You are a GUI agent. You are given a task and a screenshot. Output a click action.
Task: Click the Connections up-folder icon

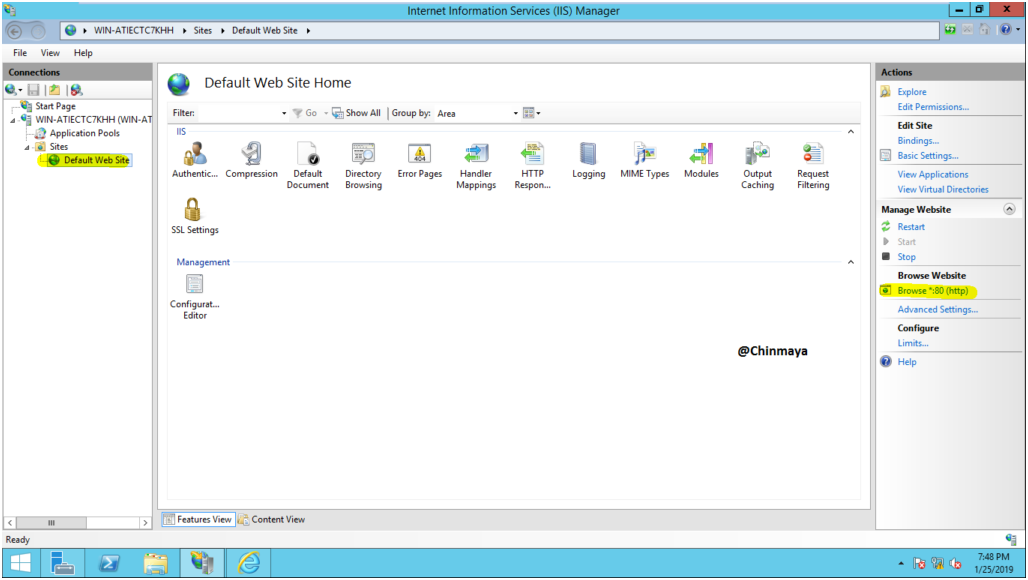coord(54,90)
